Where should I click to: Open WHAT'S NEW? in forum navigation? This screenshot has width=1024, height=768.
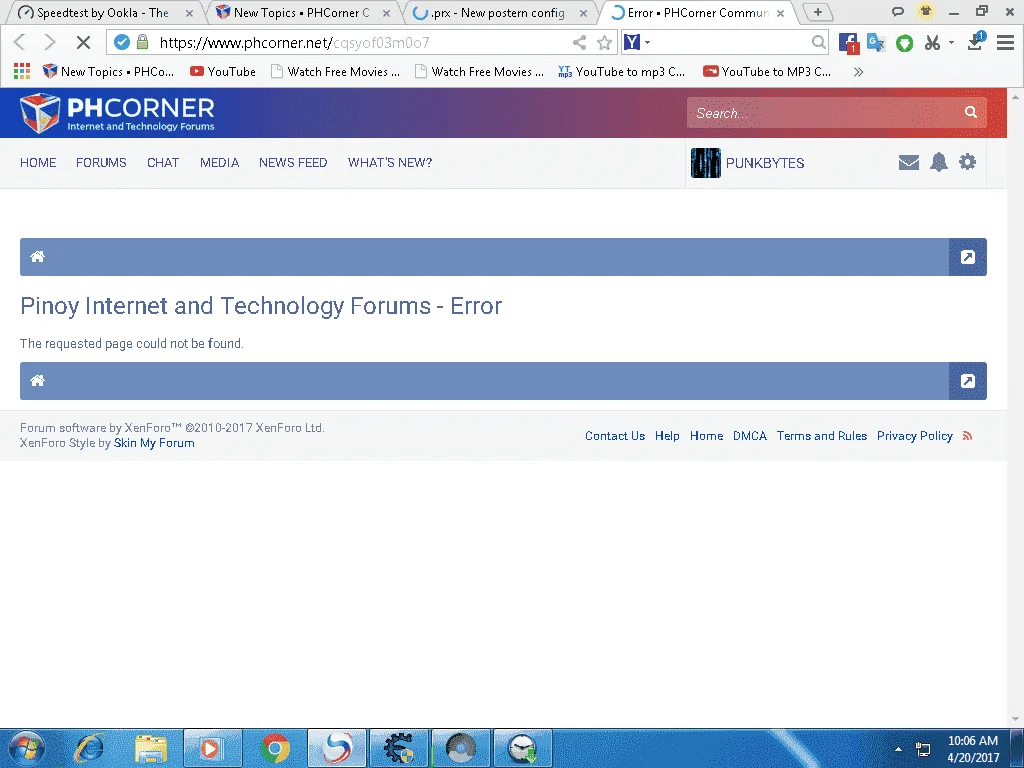click(390, 163)
